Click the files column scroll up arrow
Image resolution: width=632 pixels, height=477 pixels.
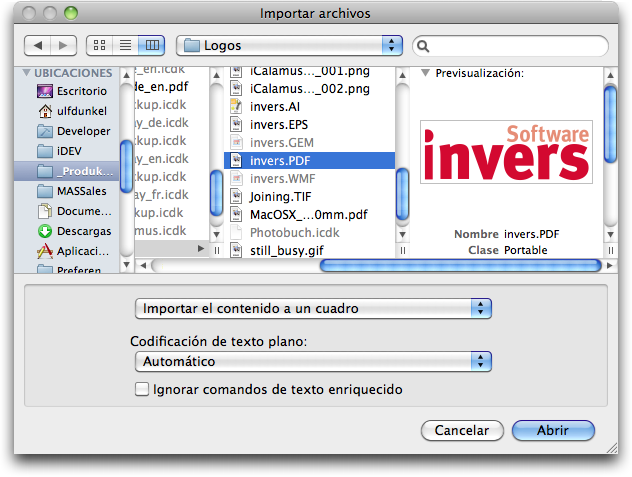402,75
